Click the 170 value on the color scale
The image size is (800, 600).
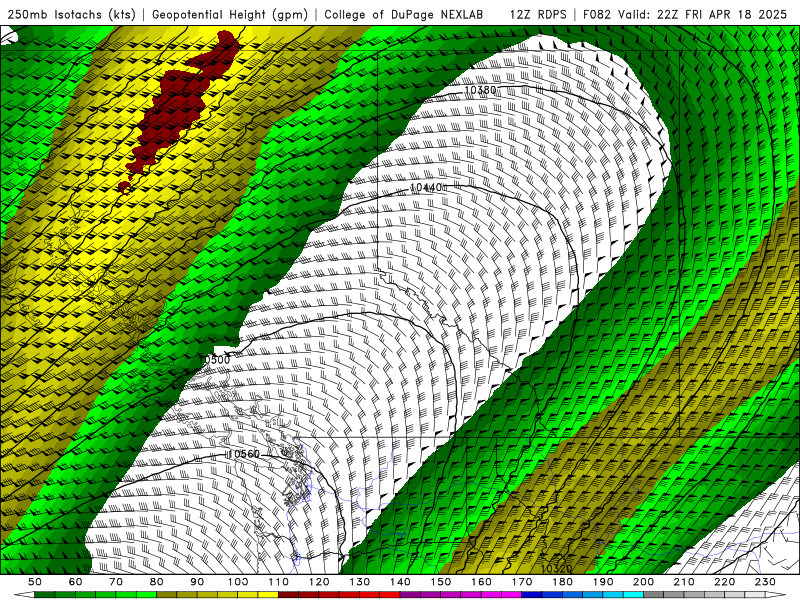tap(521, 582)
